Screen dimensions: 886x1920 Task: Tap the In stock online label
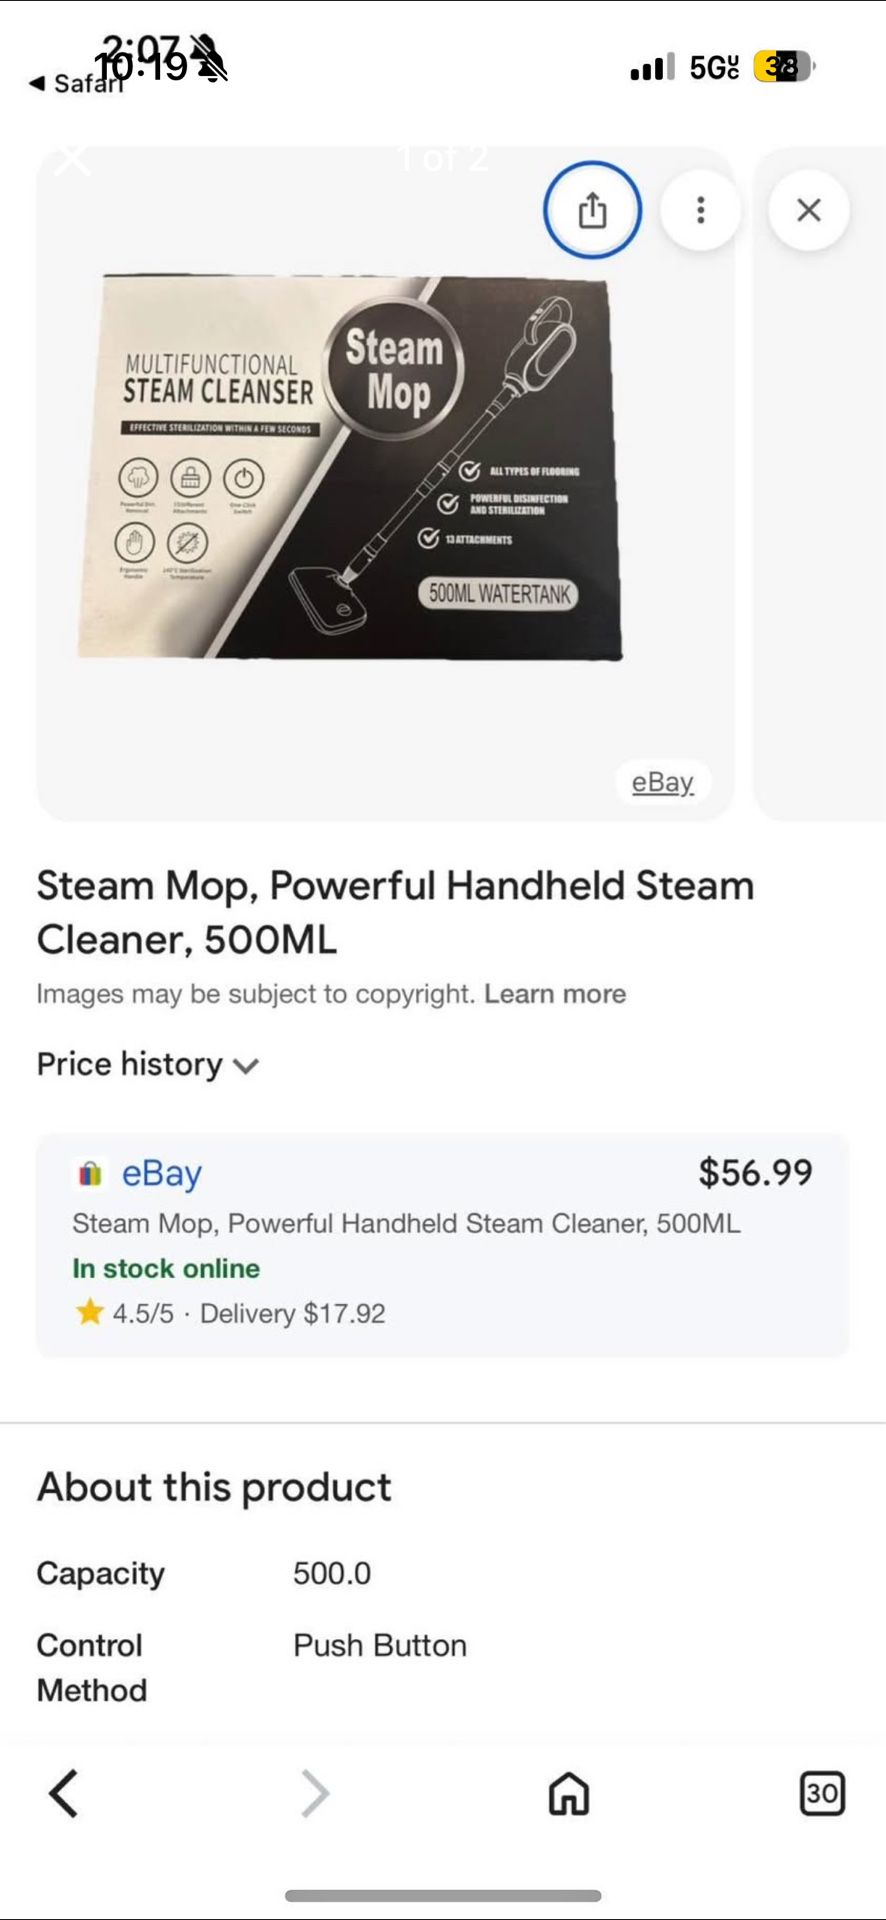[166, 1268]
